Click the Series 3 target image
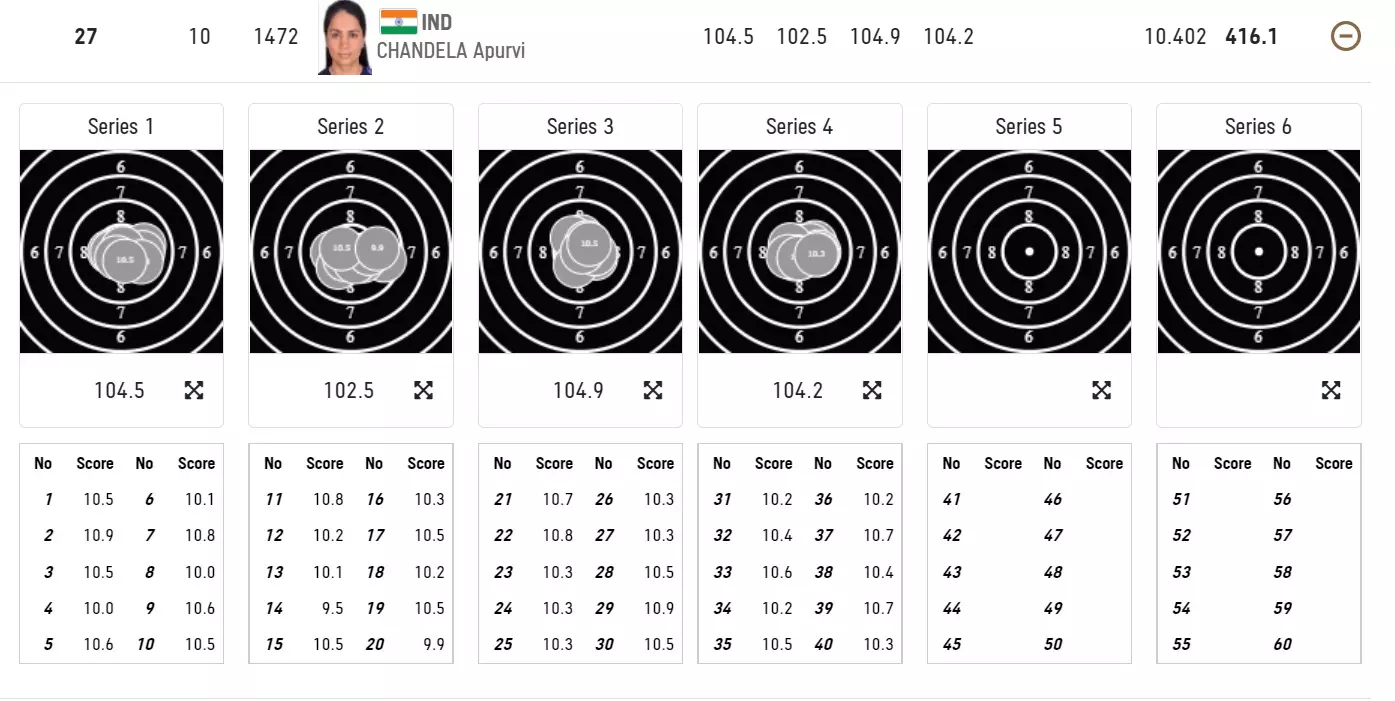This screenshot has width=1395, height=701. (x=580, y=252)
